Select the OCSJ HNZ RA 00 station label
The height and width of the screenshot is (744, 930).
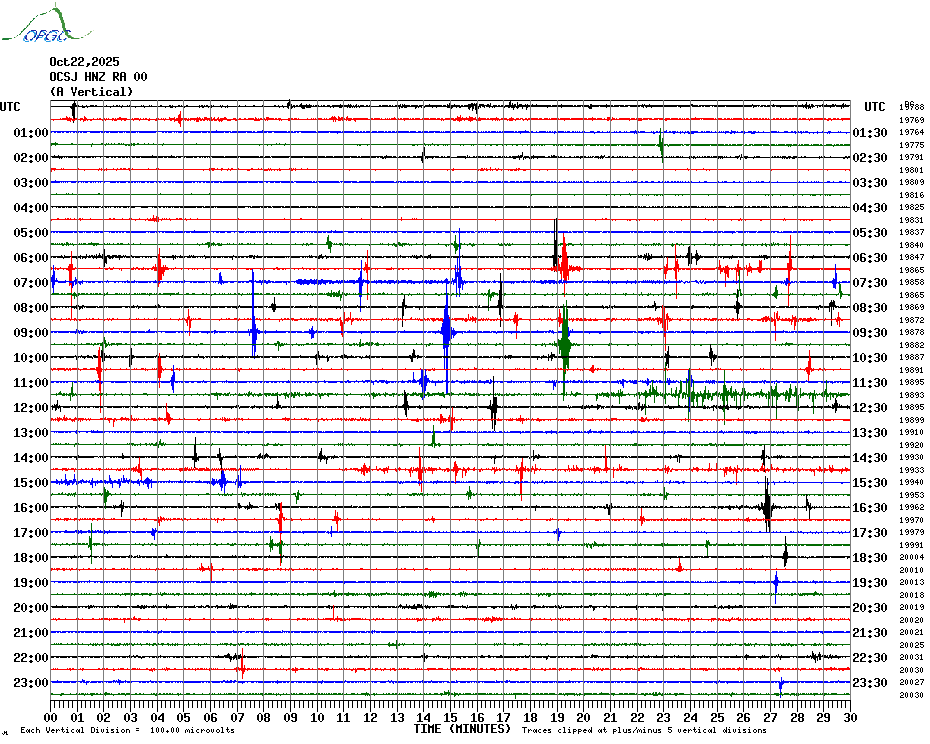click(x=98, y=77)
